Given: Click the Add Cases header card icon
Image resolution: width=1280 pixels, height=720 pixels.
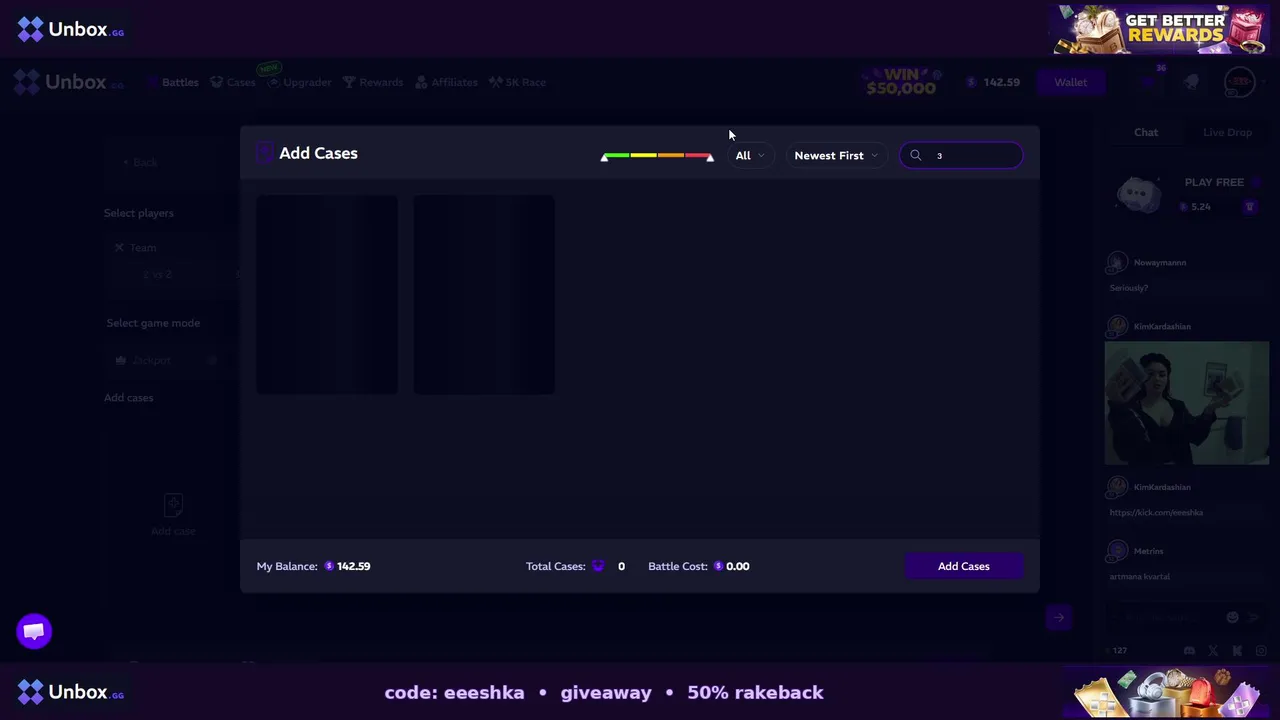Looking at the screenshot, I should (x=264, y=153).
